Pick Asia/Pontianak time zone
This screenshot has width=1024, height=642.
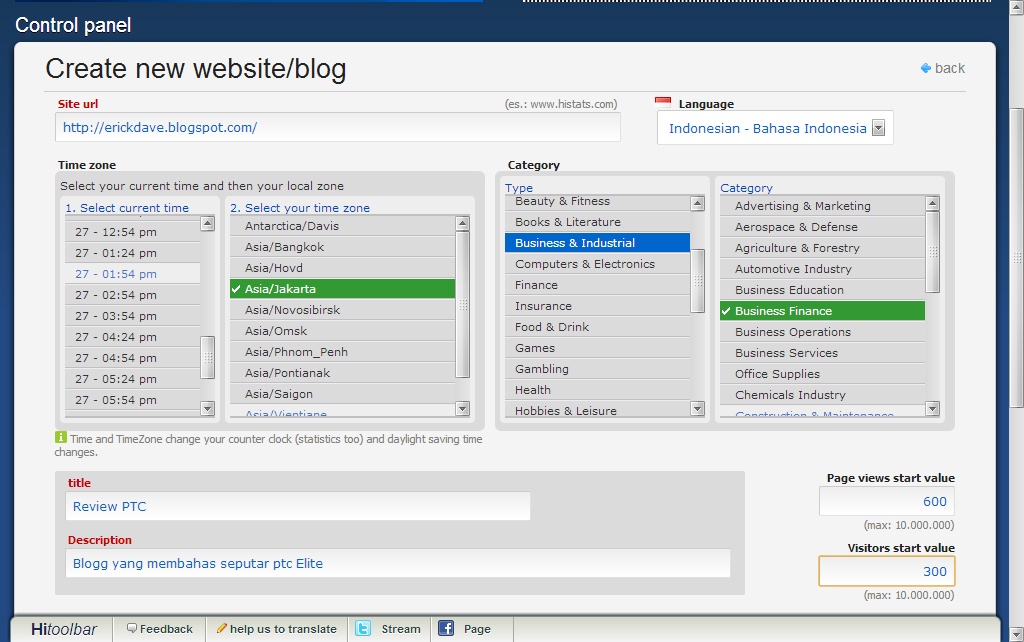[342, 373]
